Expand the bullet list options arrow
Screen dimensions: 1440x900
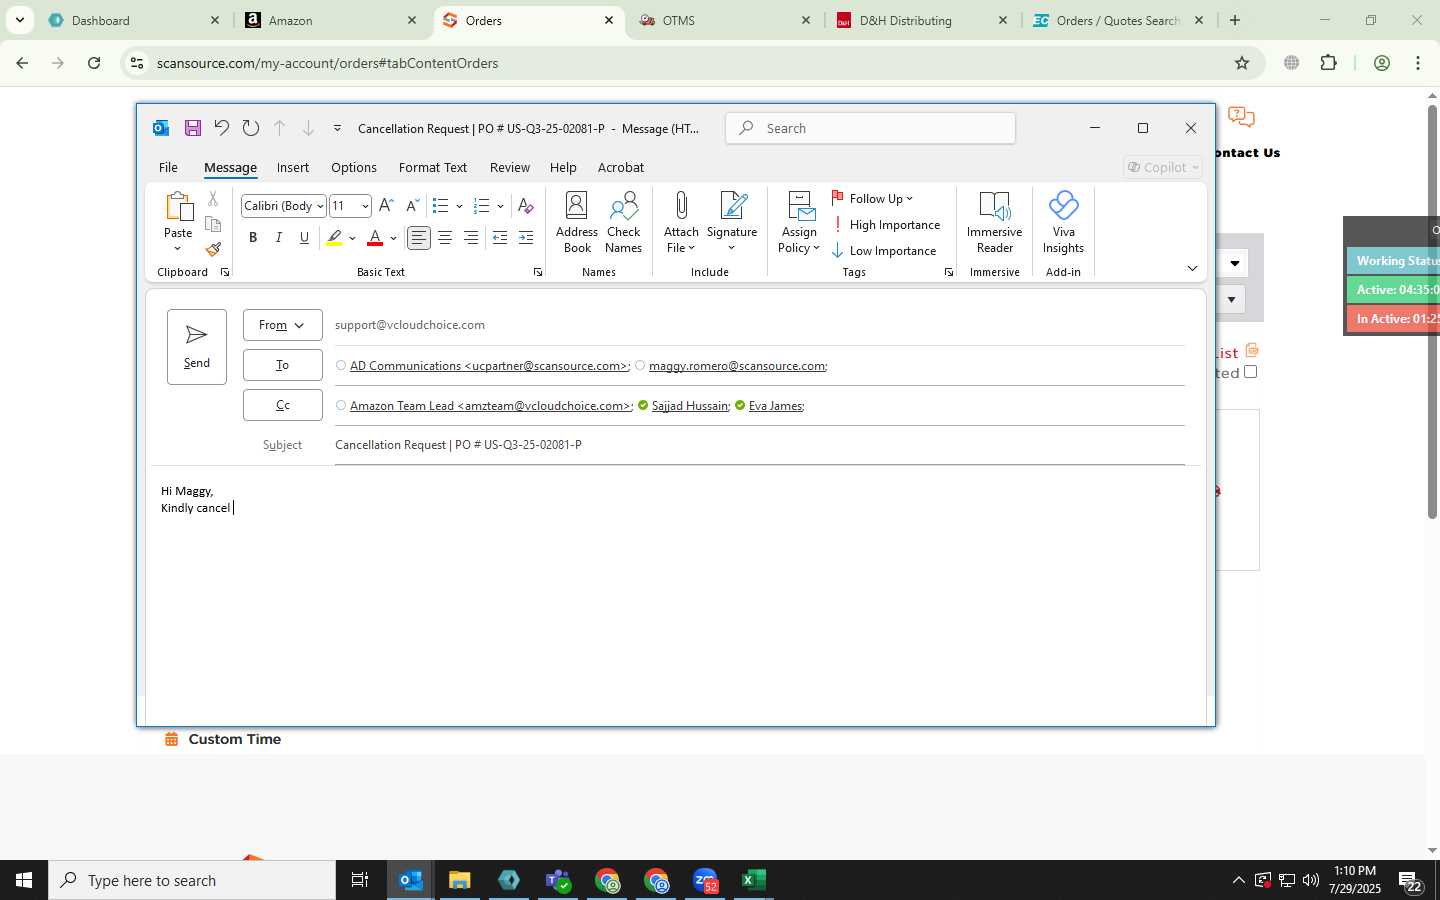459,206
